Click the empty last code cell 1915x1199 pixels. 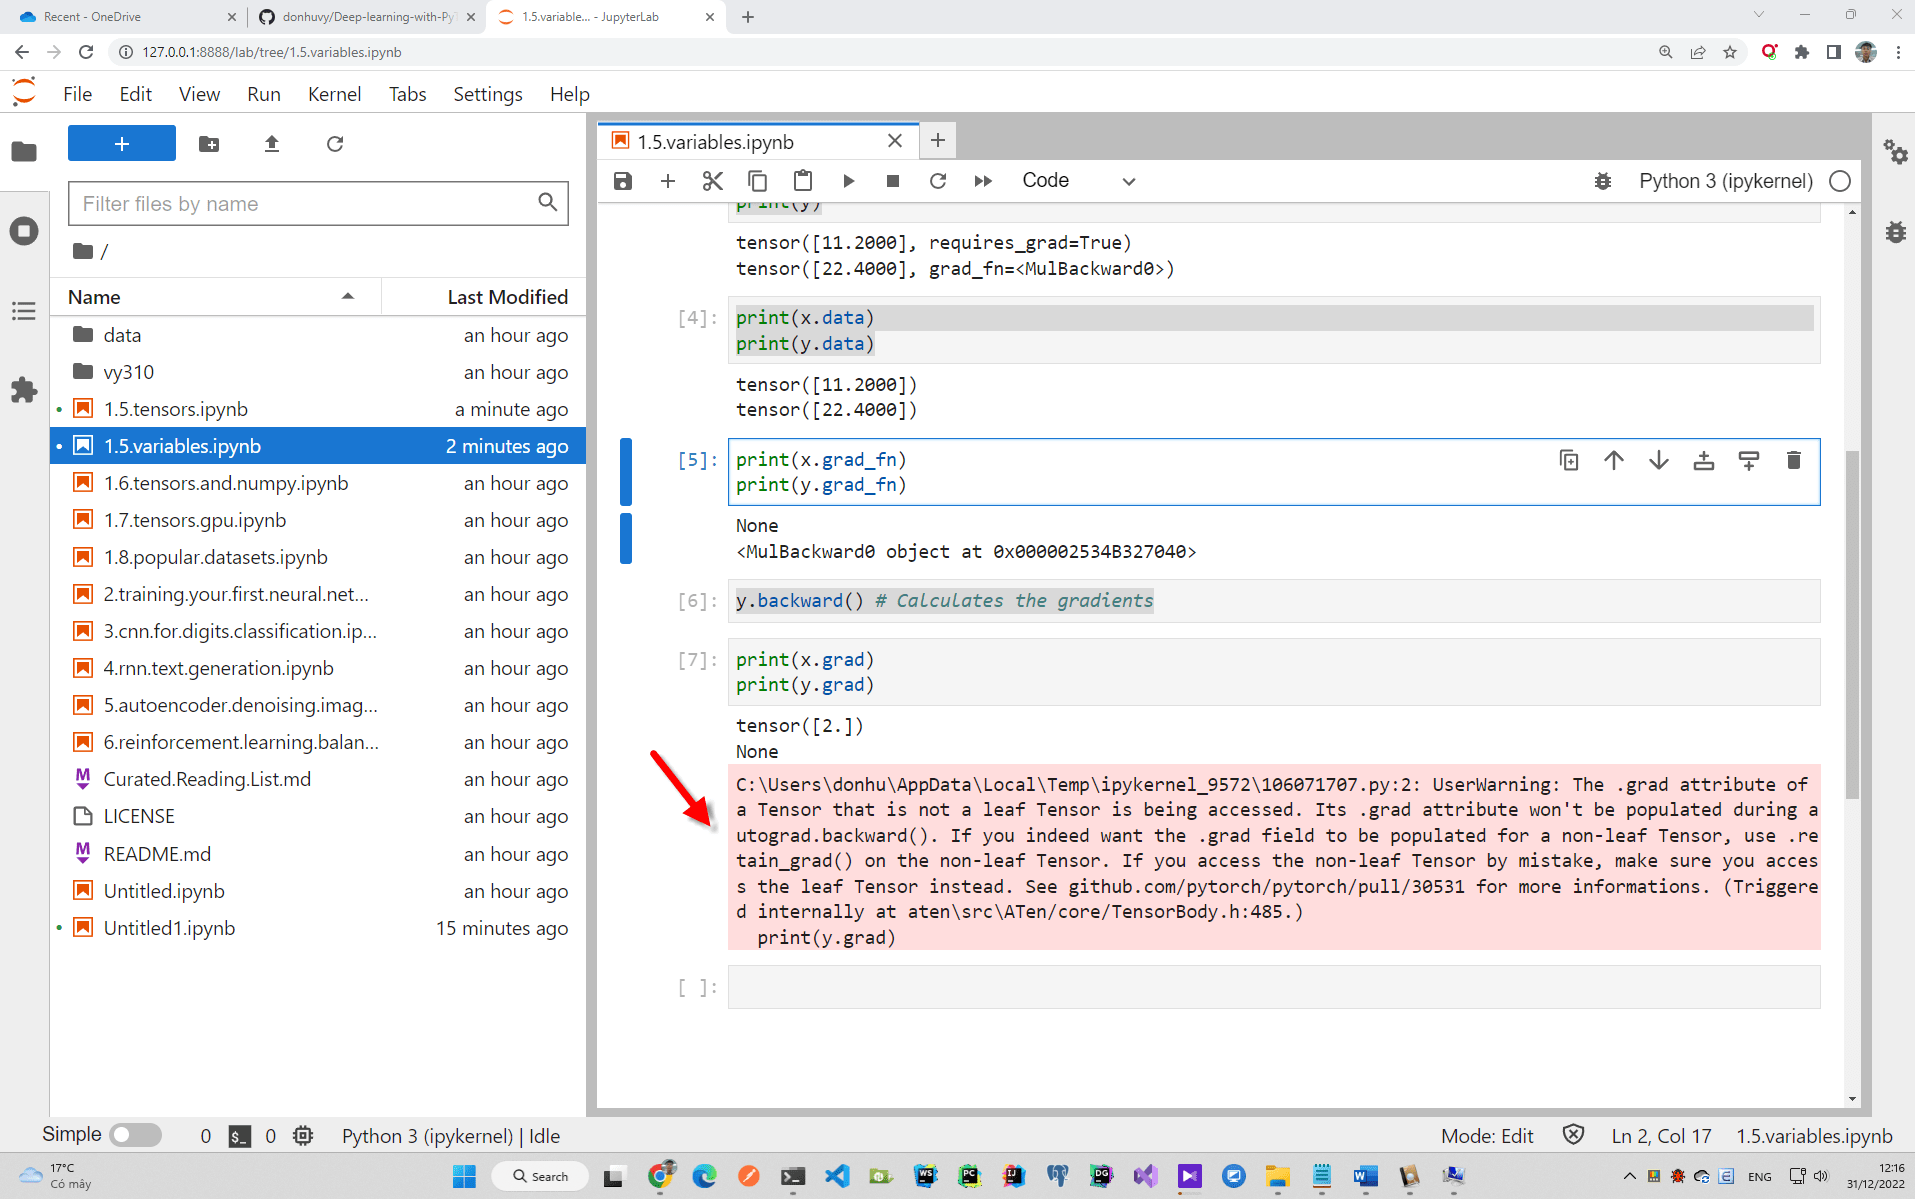click(1273, 988)
